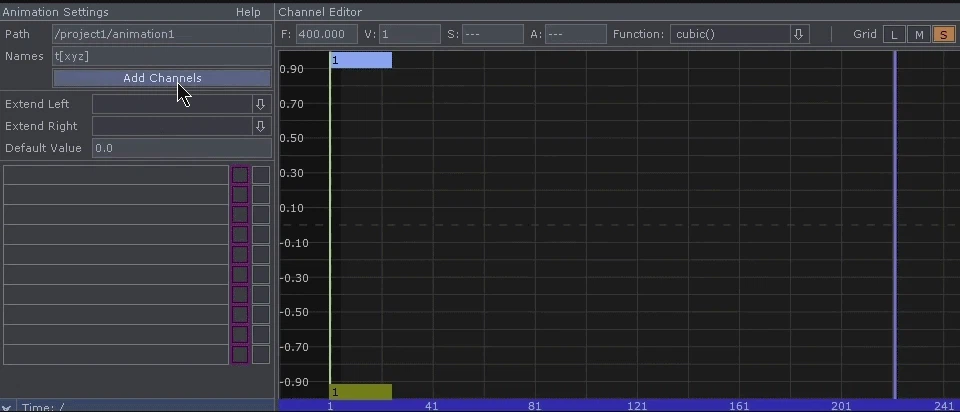Screen dimensions: 960x412
Task: Open the Function dropdown arrow
Action: pyautogui.click(x=798, y=34)
